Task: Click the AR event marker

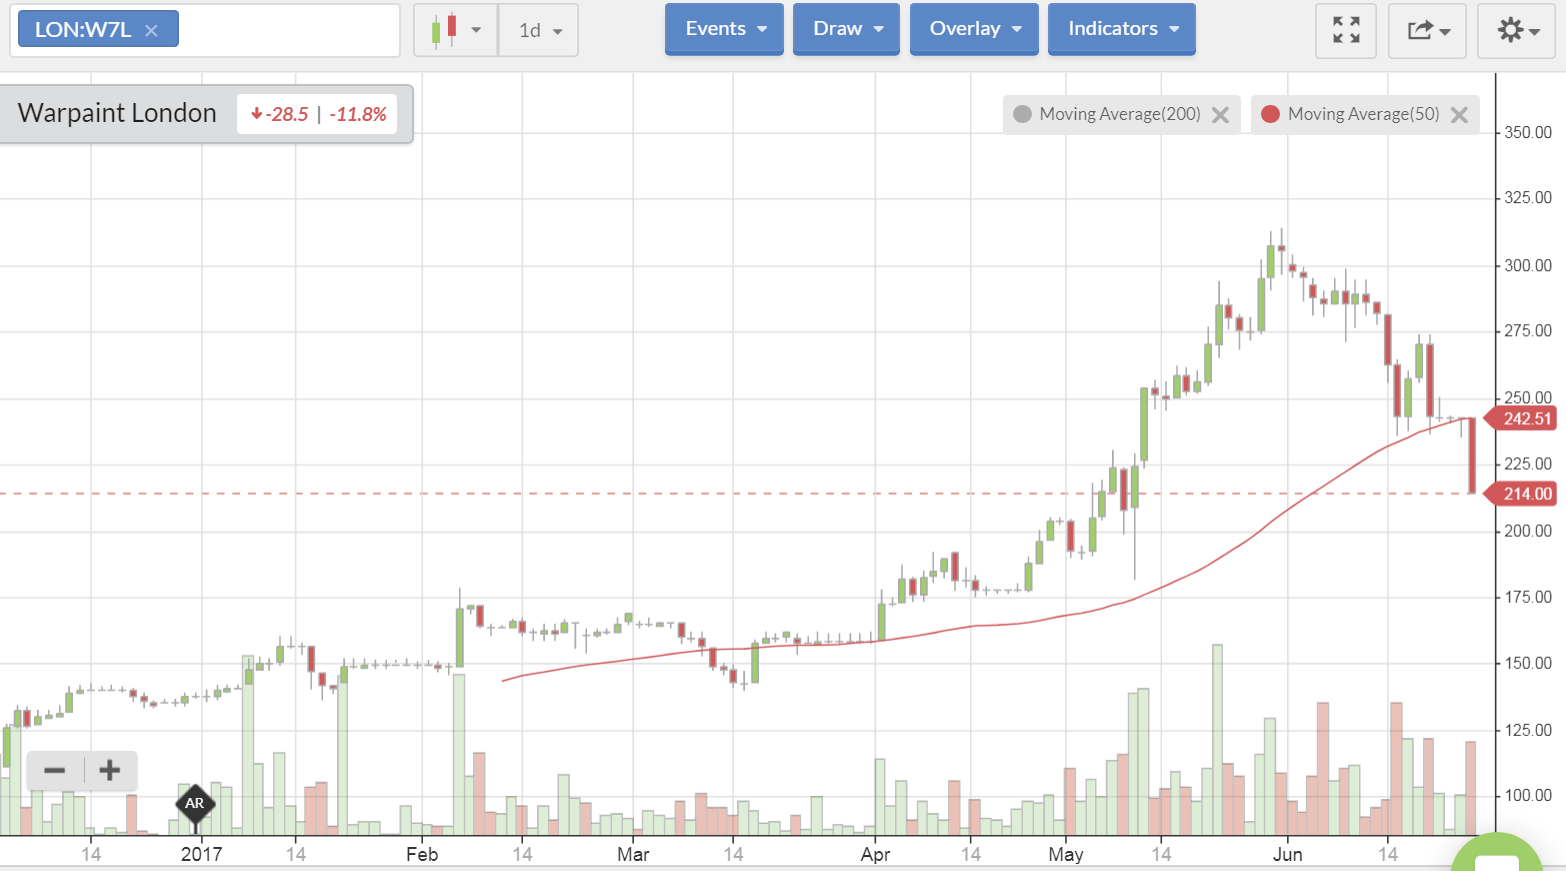Action: point(195,803)
